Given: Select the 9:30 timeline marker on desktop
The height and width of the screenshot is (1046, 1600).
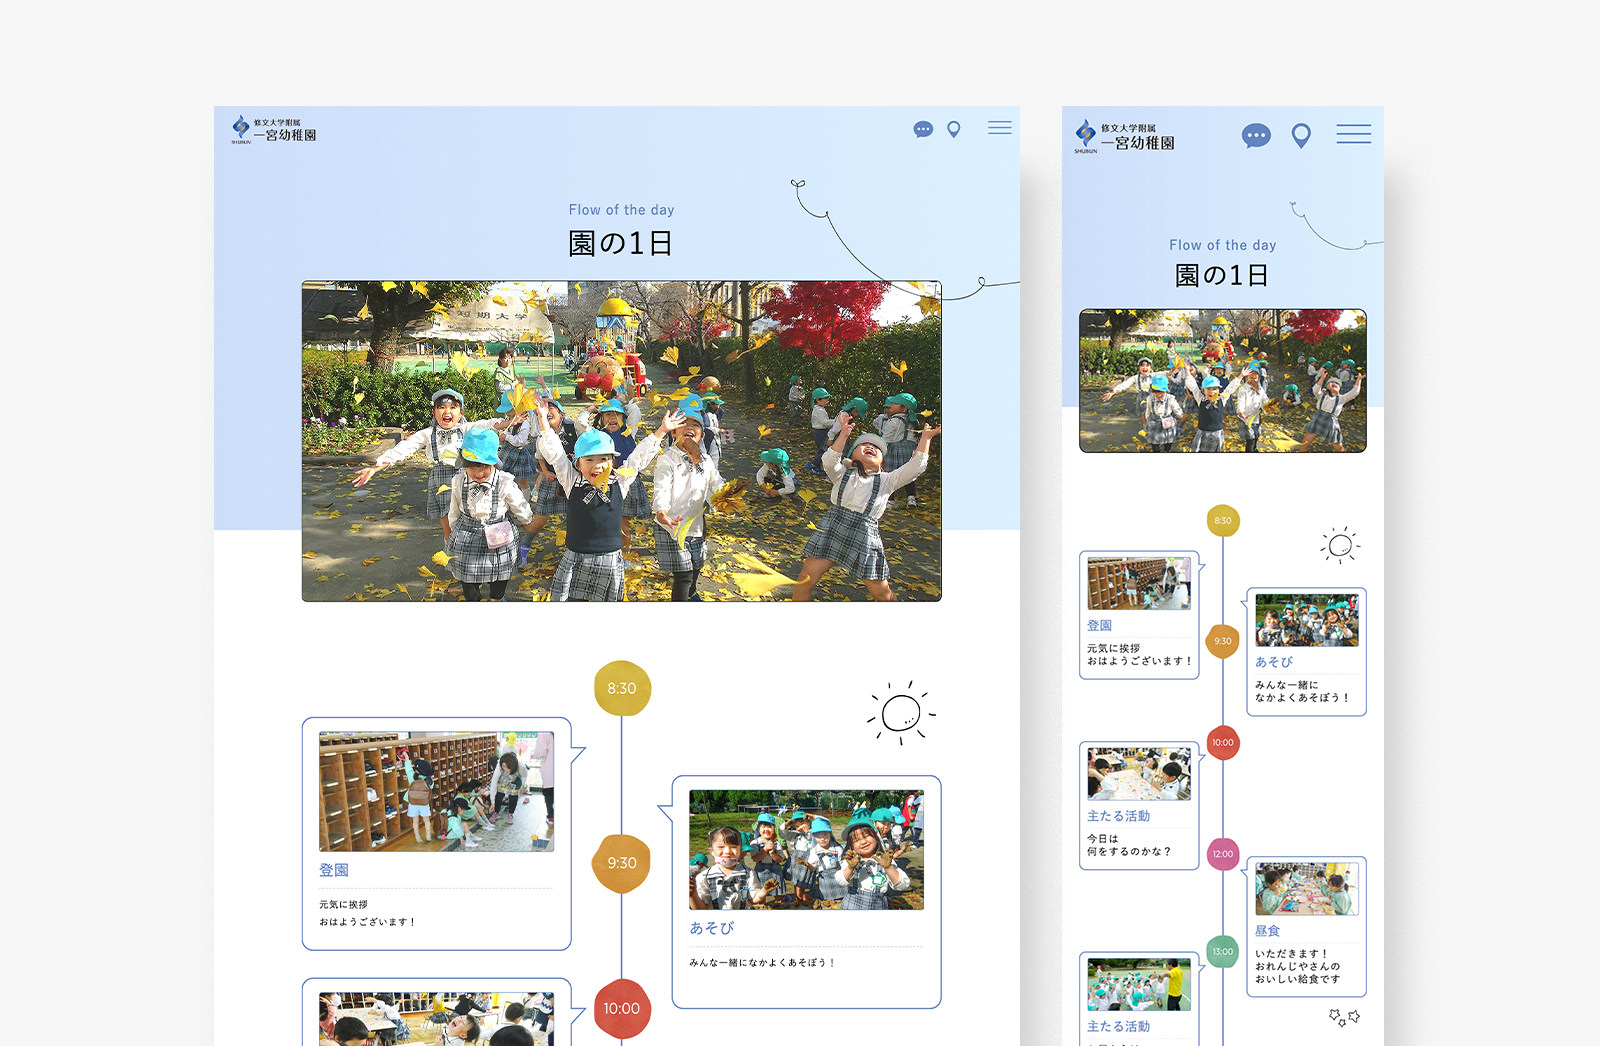Looking at the screenshot, I should click(622, 863).
